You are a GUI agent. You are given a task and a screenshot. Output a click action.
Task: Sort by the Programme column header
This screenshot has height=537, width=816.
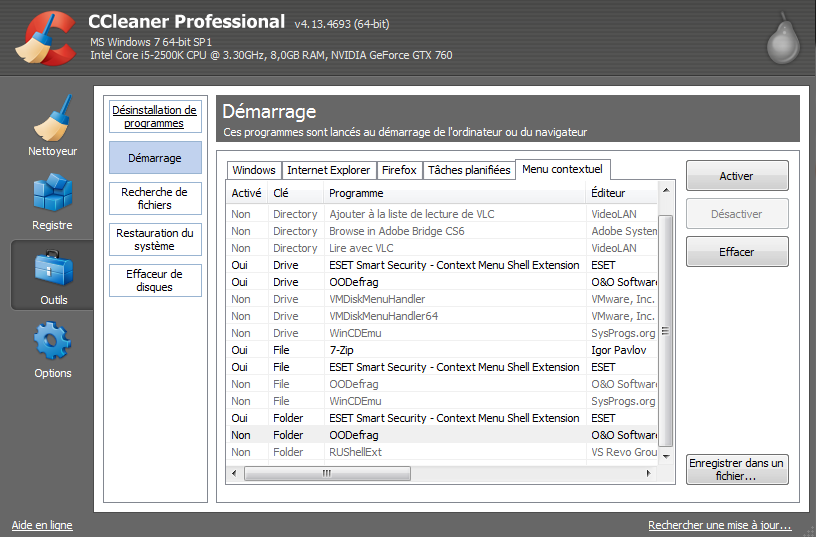coord(454,193)
